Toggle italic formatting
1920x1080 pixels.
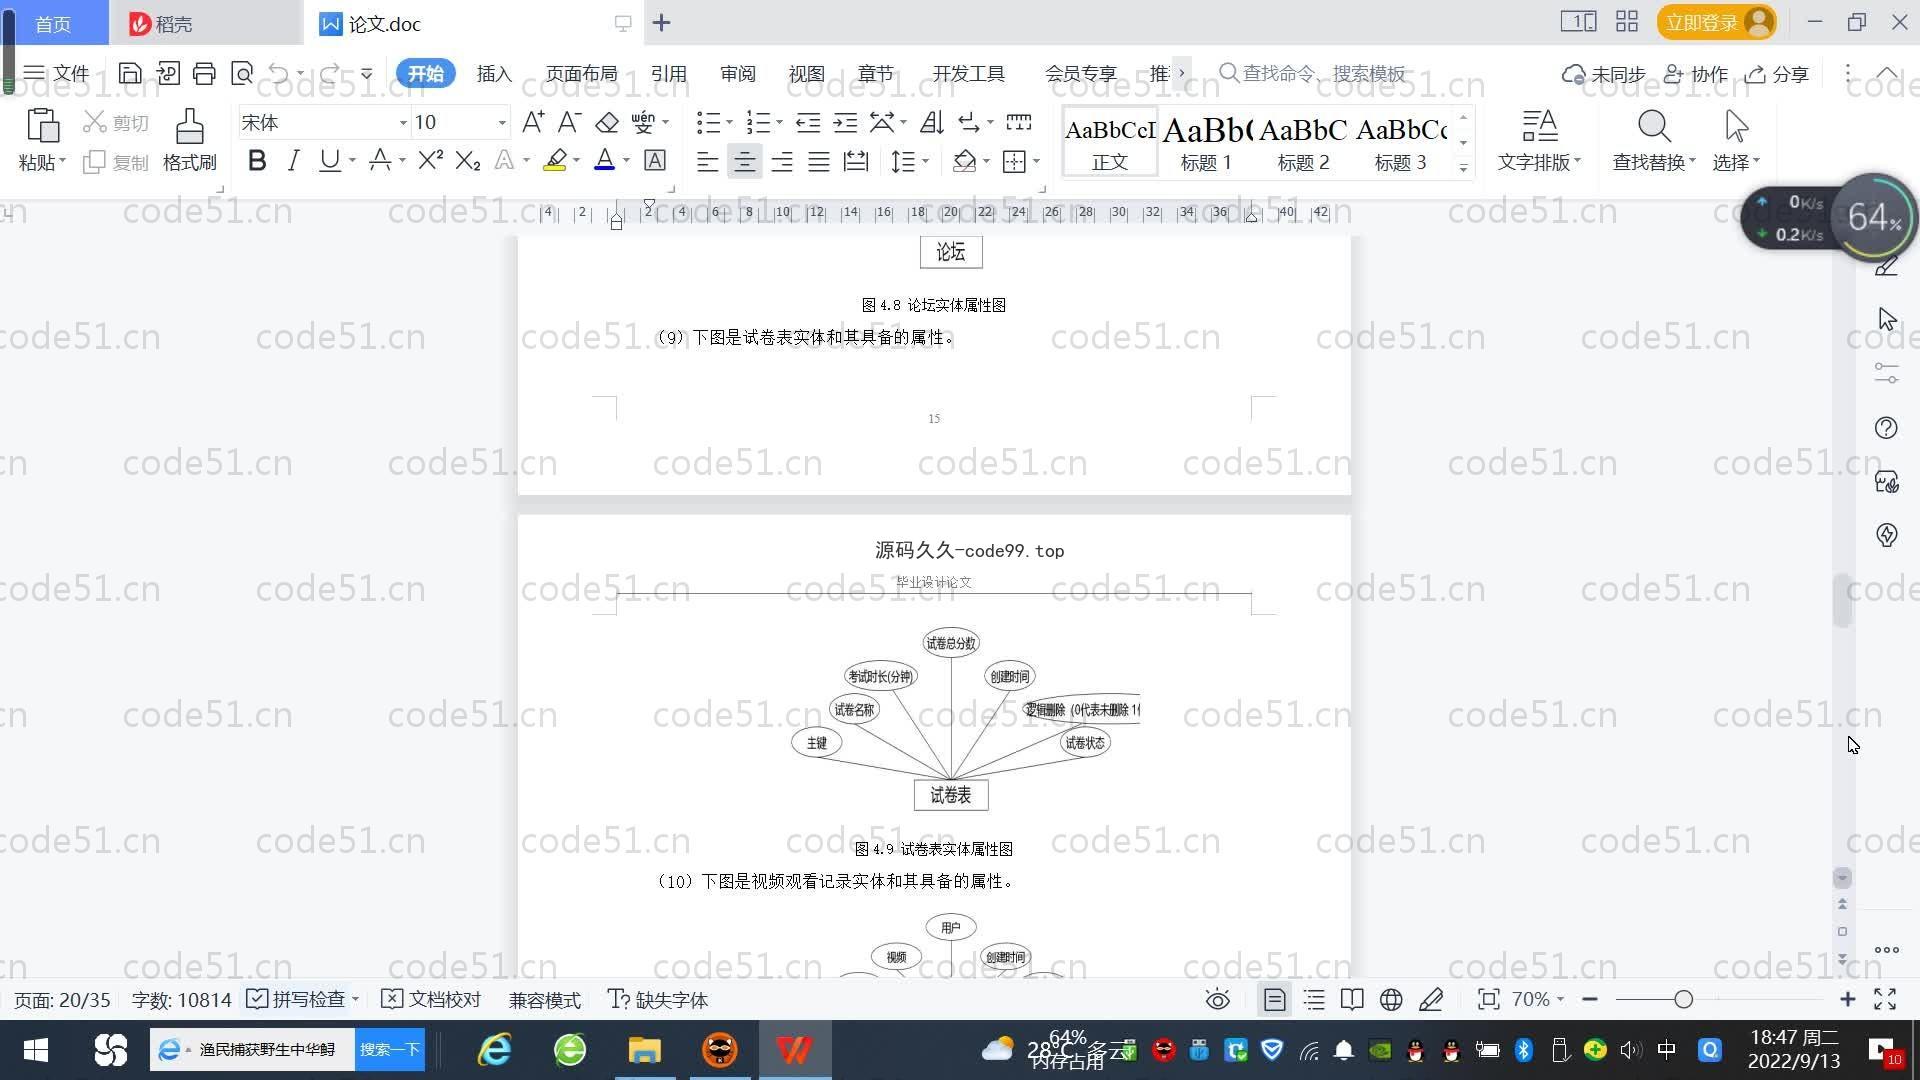(293, 161)
